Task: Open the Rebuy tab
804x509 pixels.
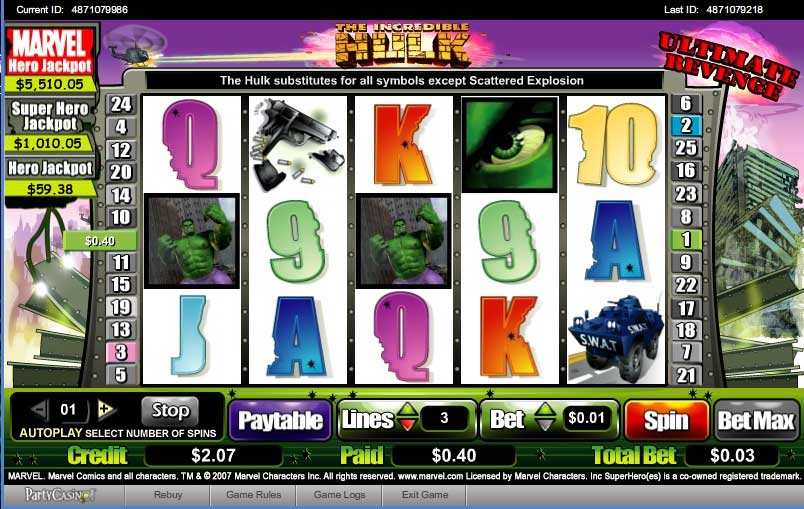Action: [x=168, y=495]
